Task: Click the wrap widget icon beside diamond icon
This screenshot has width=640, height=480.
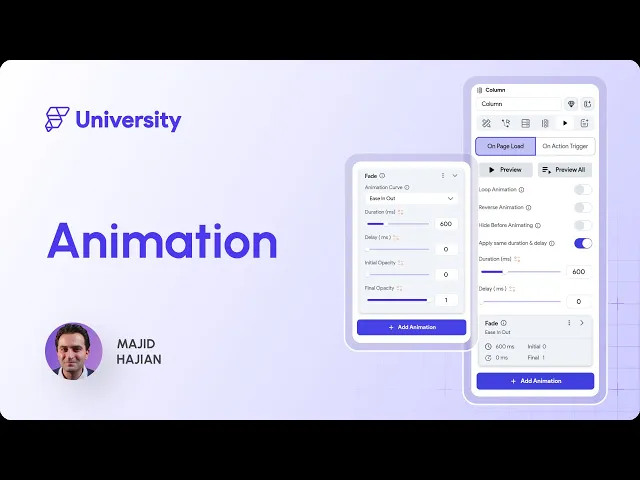Action: [587, 104]
